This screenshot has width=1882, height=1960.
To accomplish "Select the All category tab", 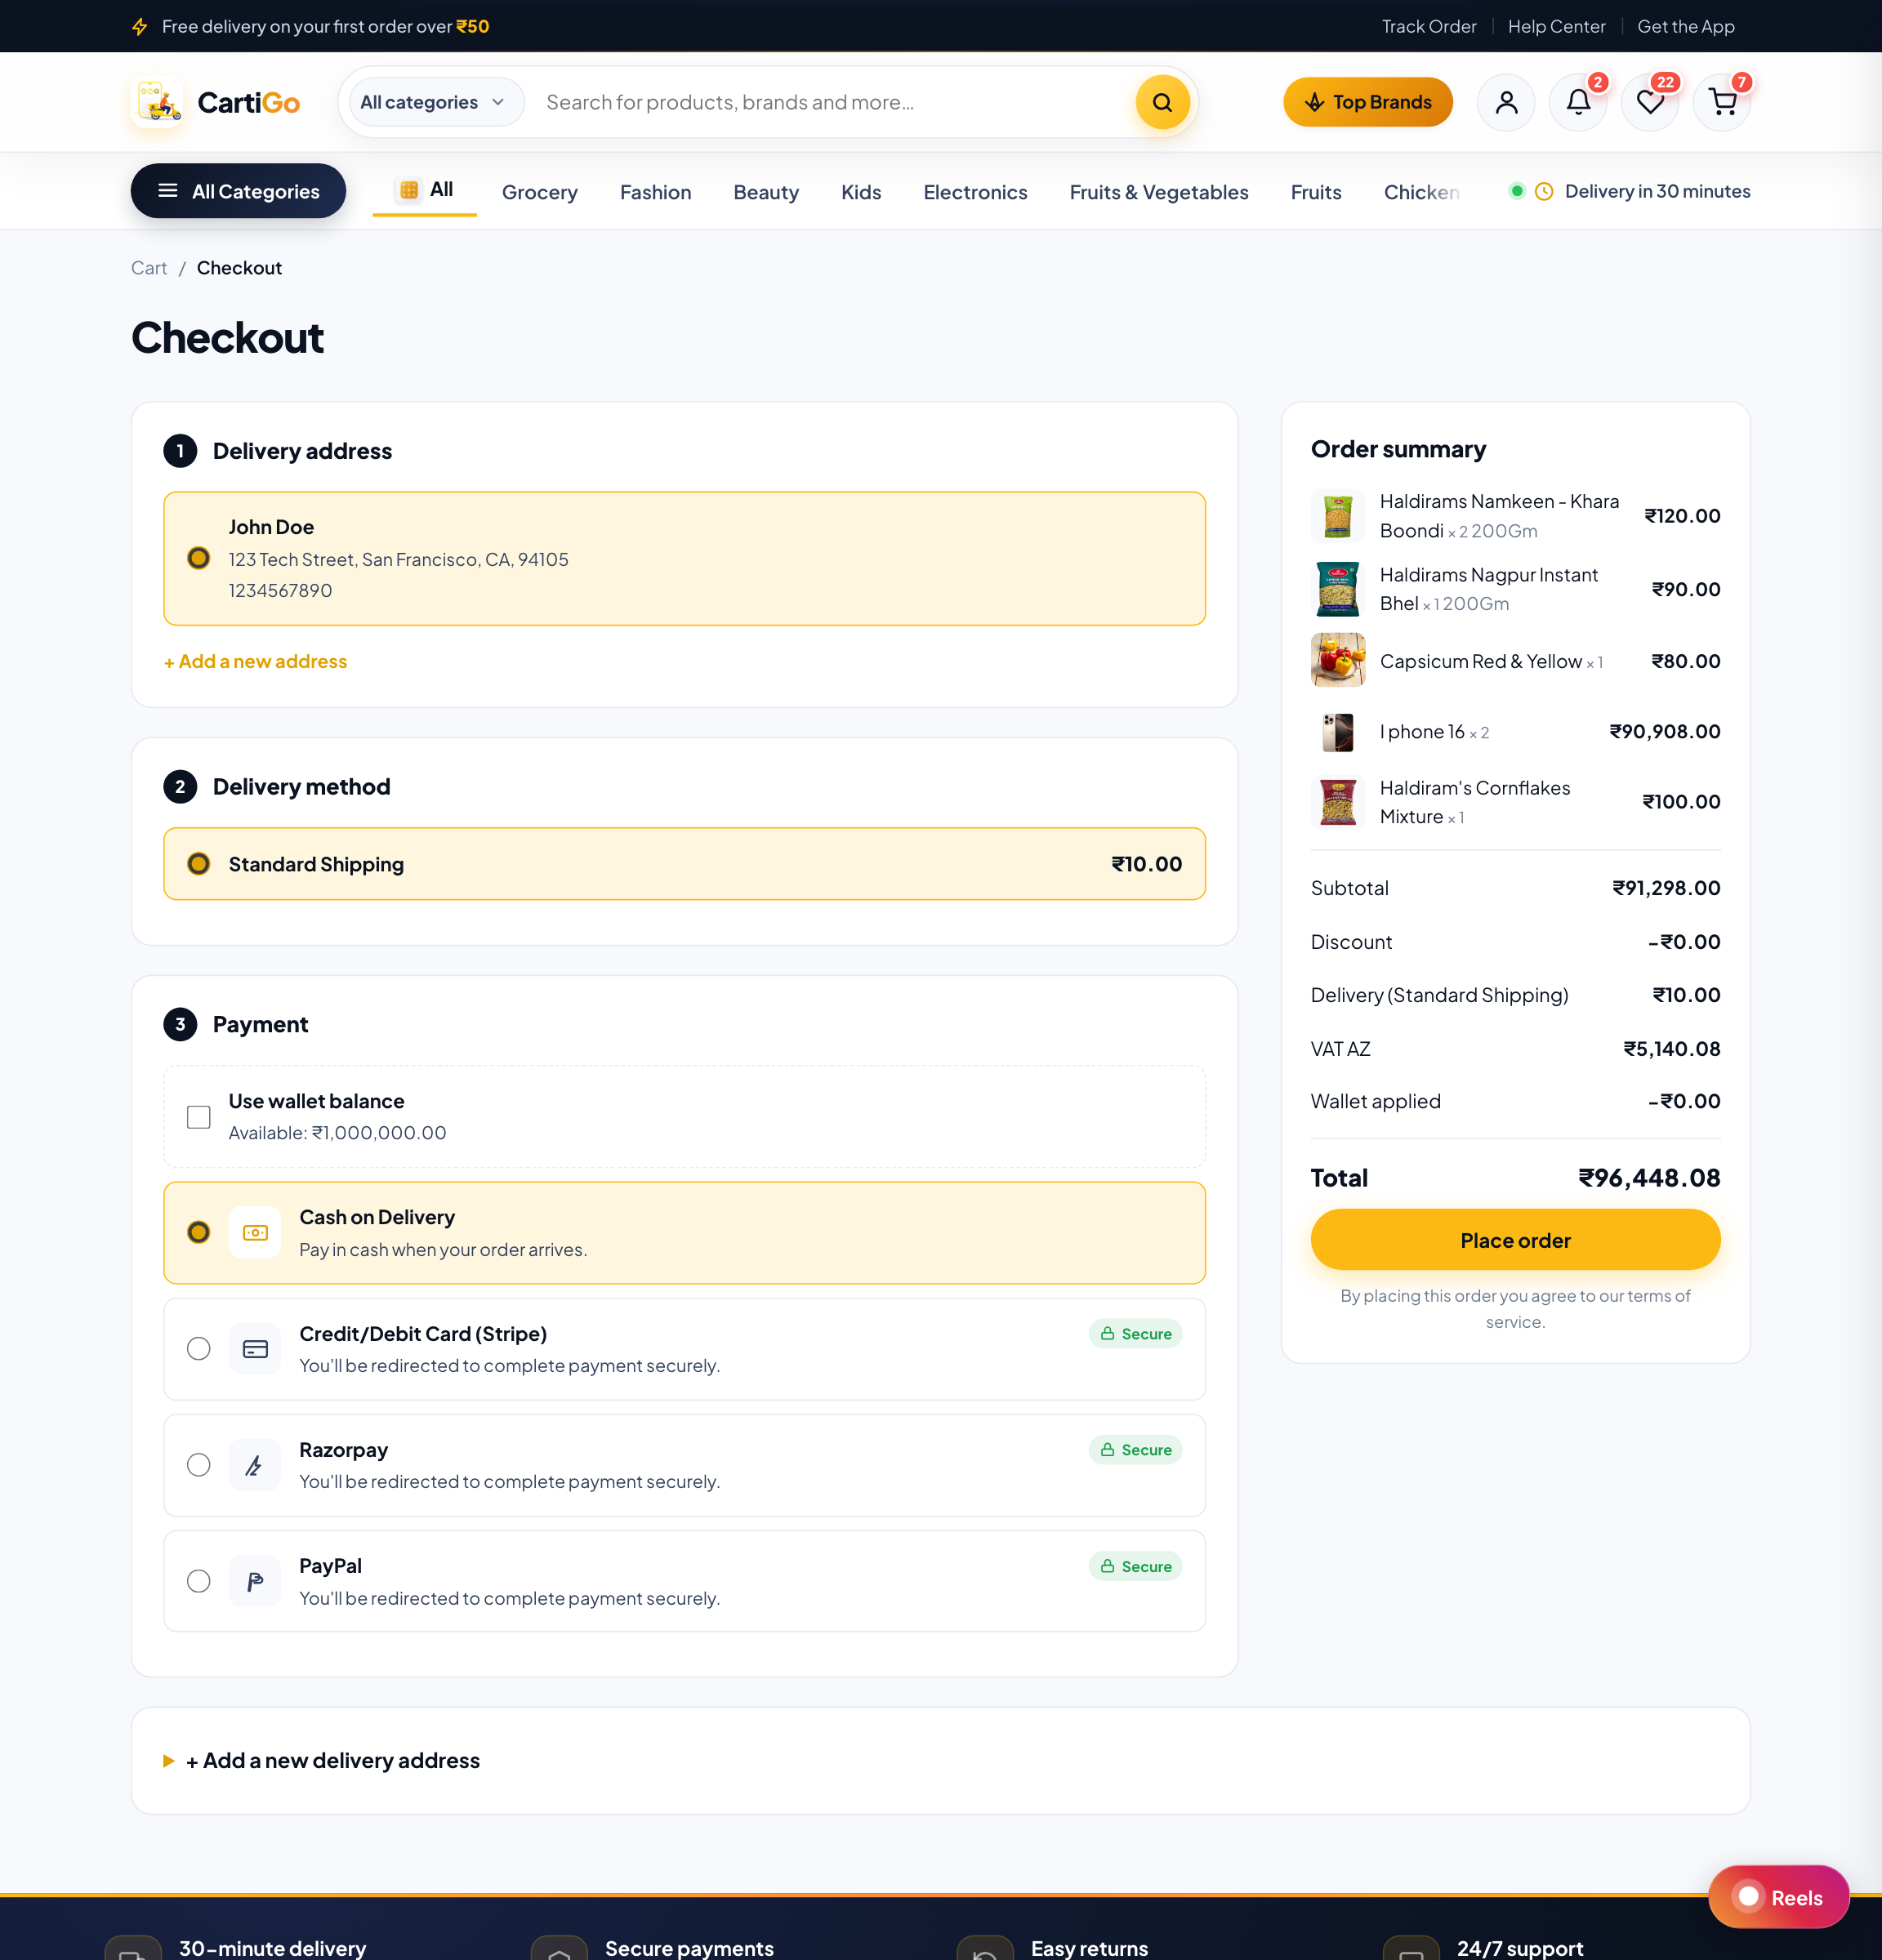I will pyautogui.click(x=425, y=190).
